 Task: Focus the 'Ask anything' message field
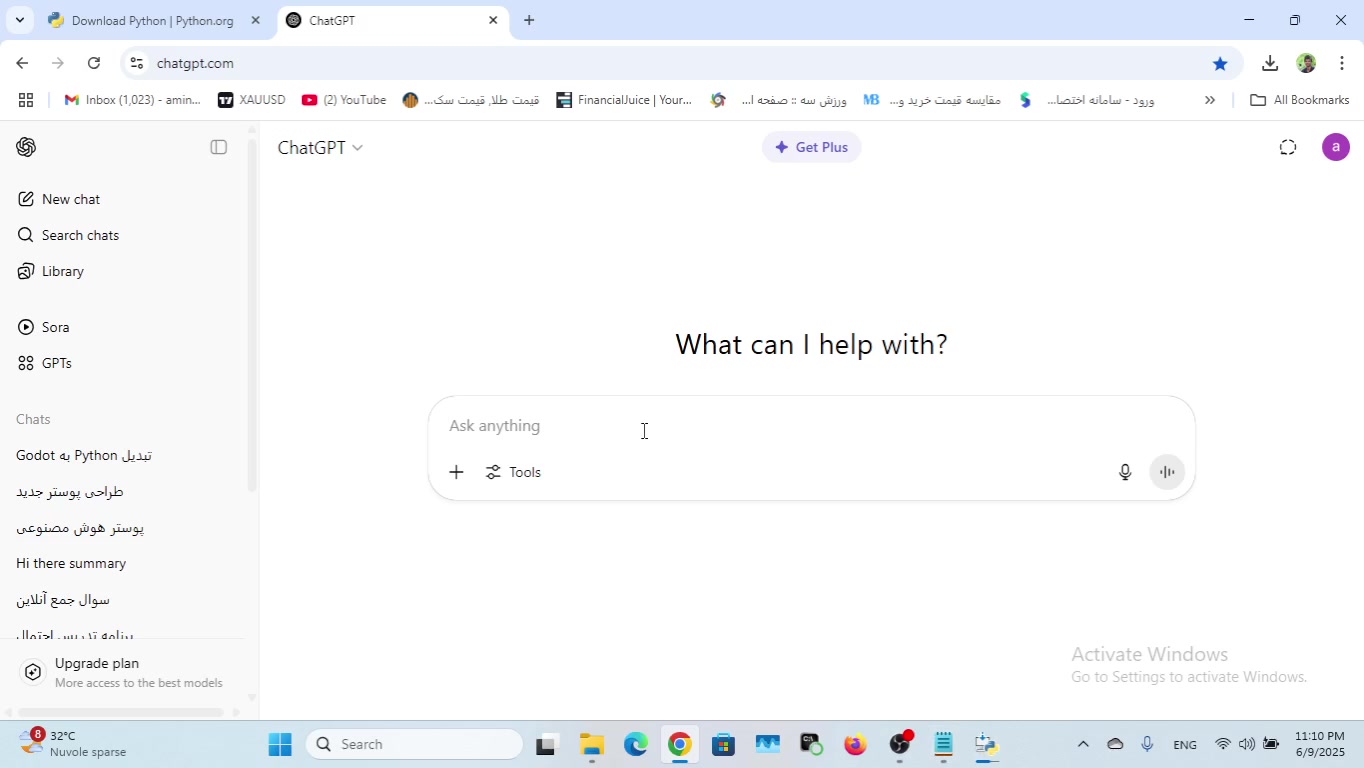[x=811, y=426]
